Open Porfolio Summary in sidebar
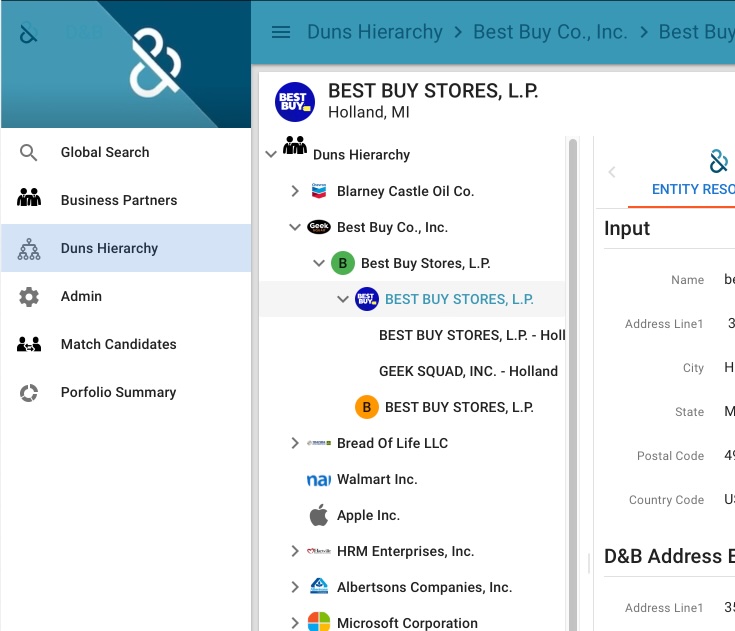Screen dimensions: 735x631 pos(126,392)
